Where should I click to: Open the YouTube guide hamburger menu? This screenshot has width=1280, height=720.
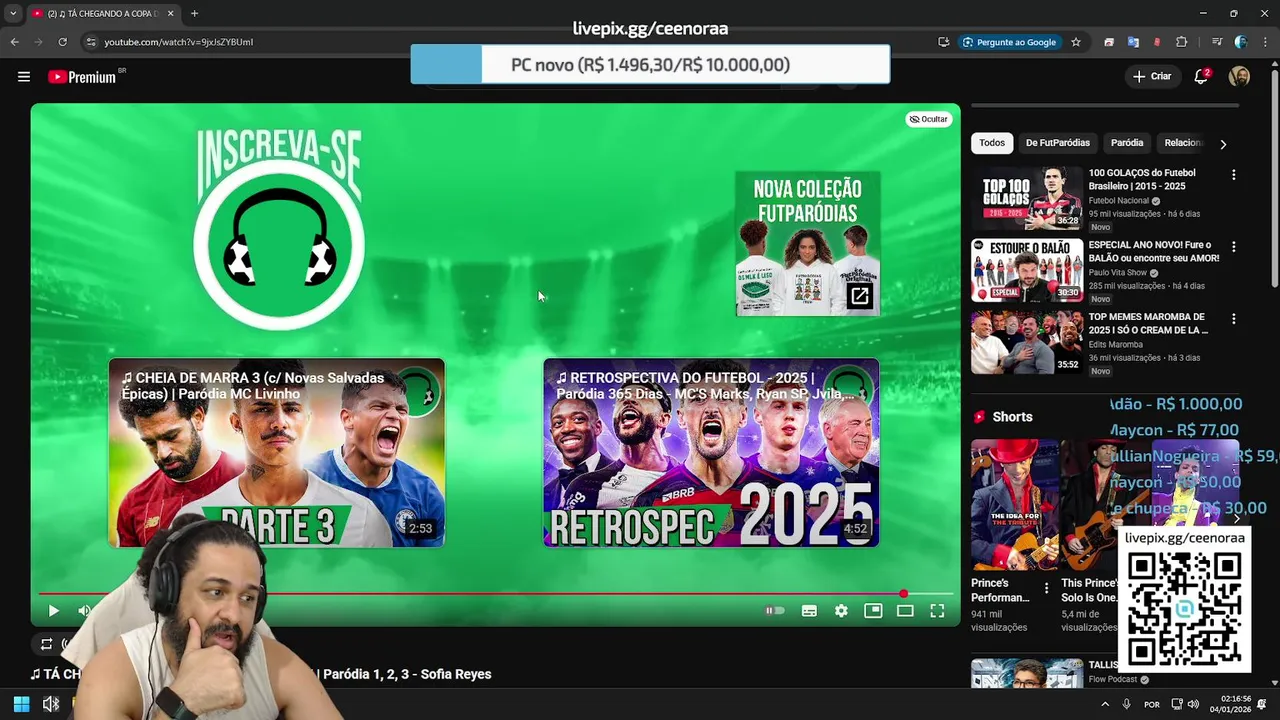24,77
